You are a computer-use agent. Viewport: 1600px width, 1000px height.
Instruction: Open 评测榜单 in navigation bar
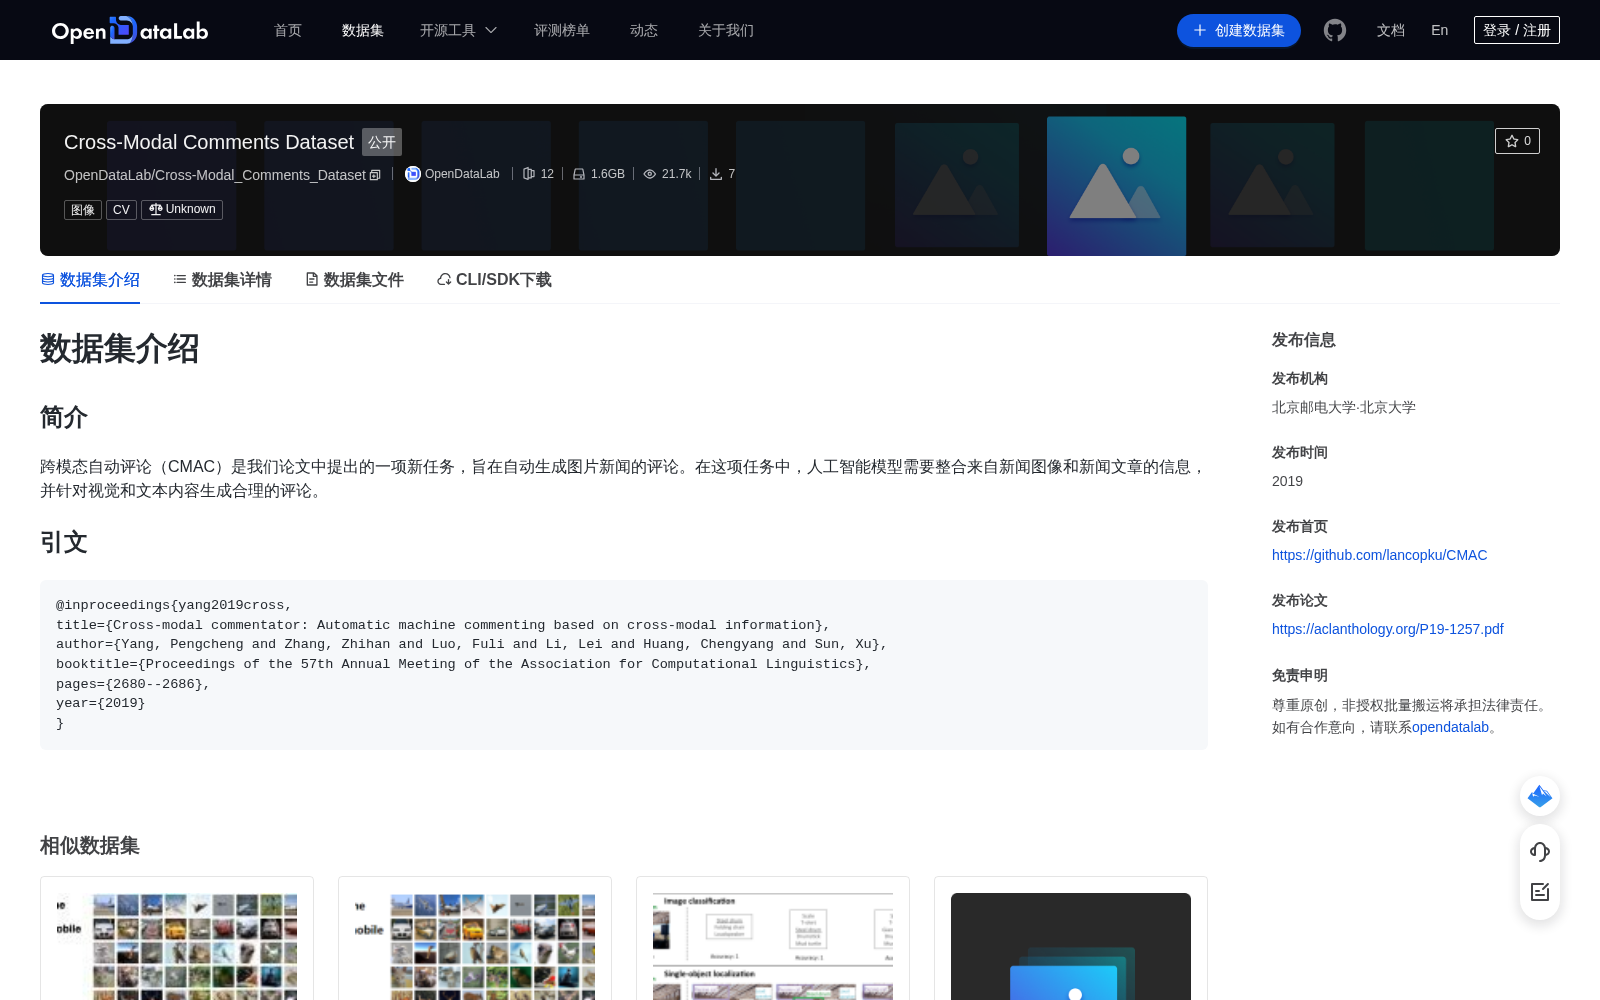562,30
